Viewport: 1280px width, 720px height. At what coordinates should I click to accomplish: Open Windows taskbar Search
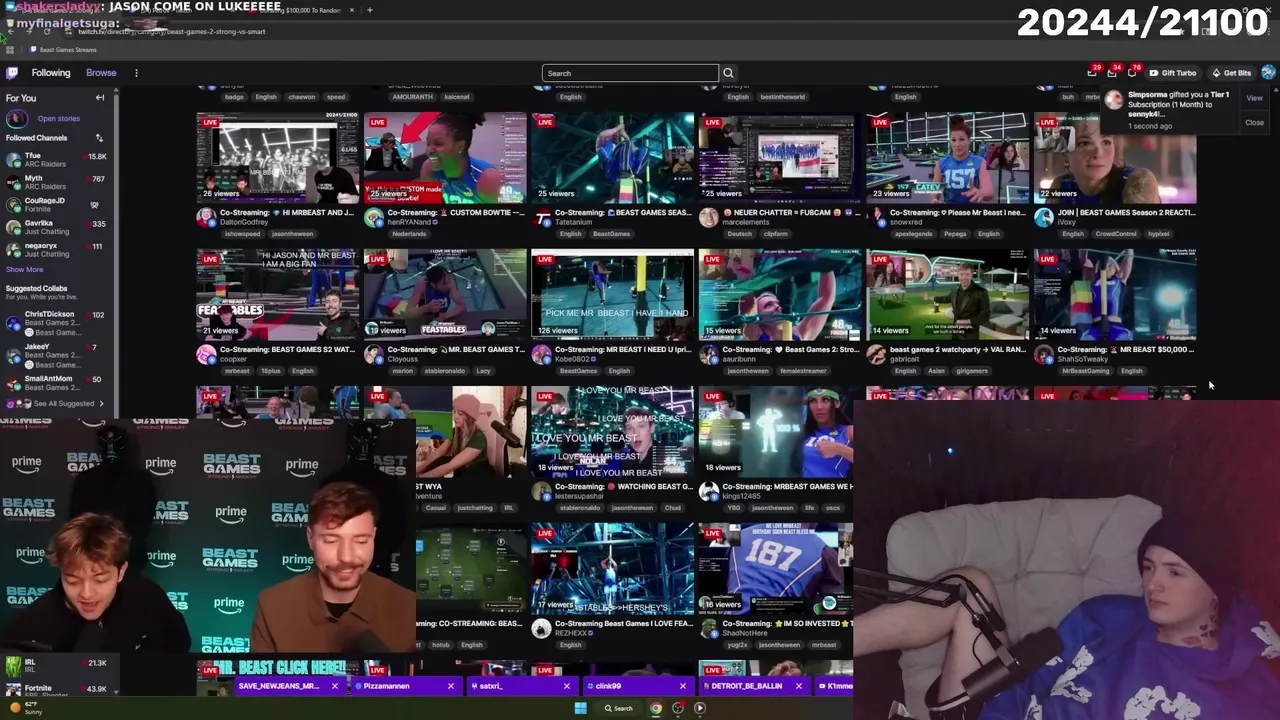[619, 708]
